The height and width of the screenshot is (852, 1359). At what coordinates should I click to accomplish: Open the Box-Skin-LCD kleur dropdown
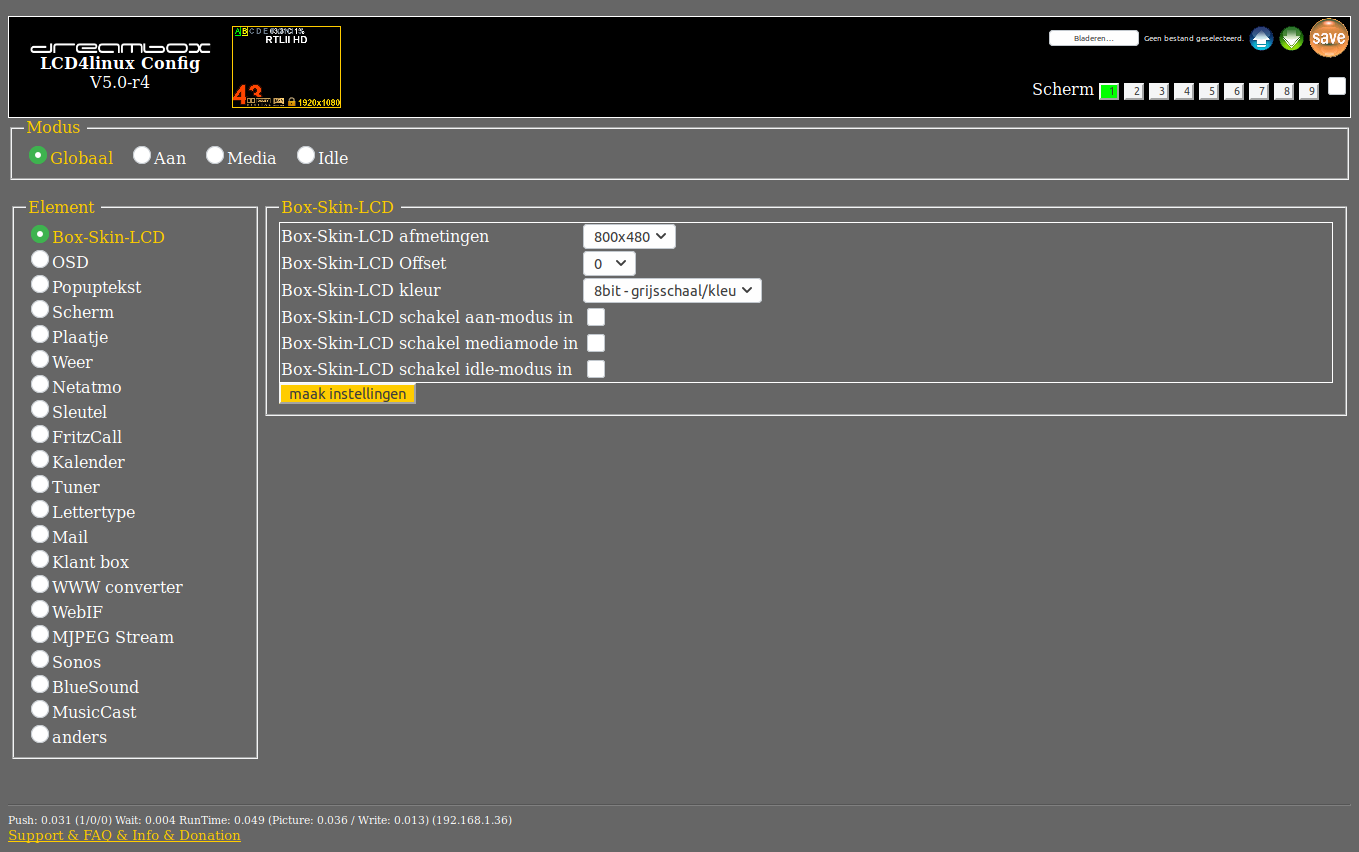click(x=672, y=291)
